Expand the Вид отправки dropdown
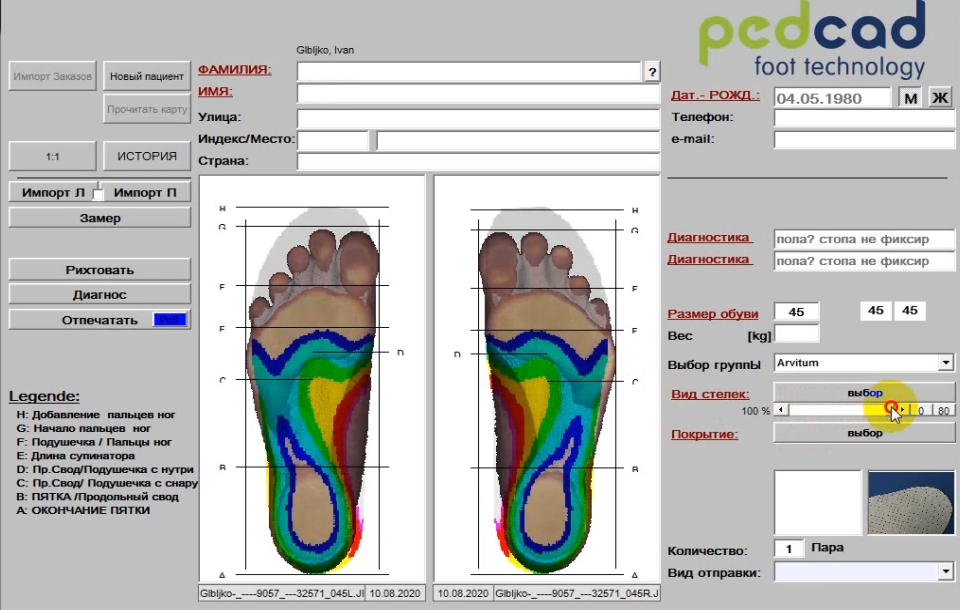 point(946,572)
